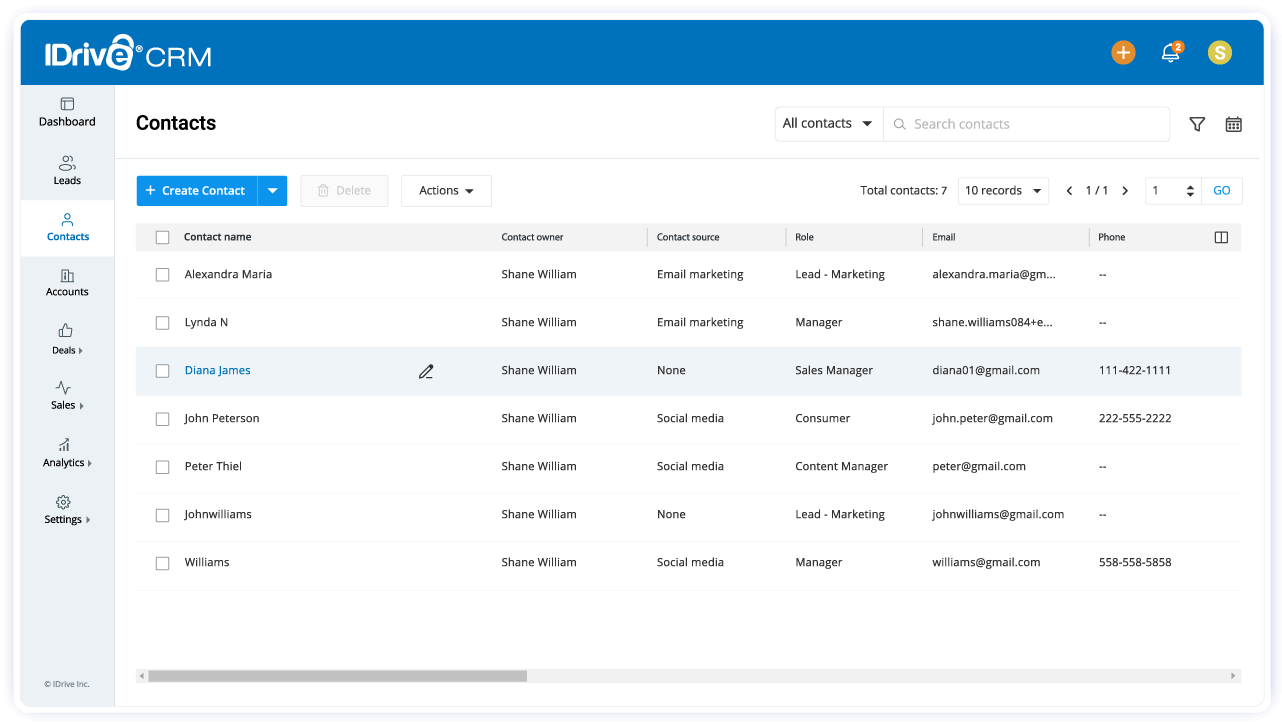Check the Diana James row checkbox

pos(162,371)
